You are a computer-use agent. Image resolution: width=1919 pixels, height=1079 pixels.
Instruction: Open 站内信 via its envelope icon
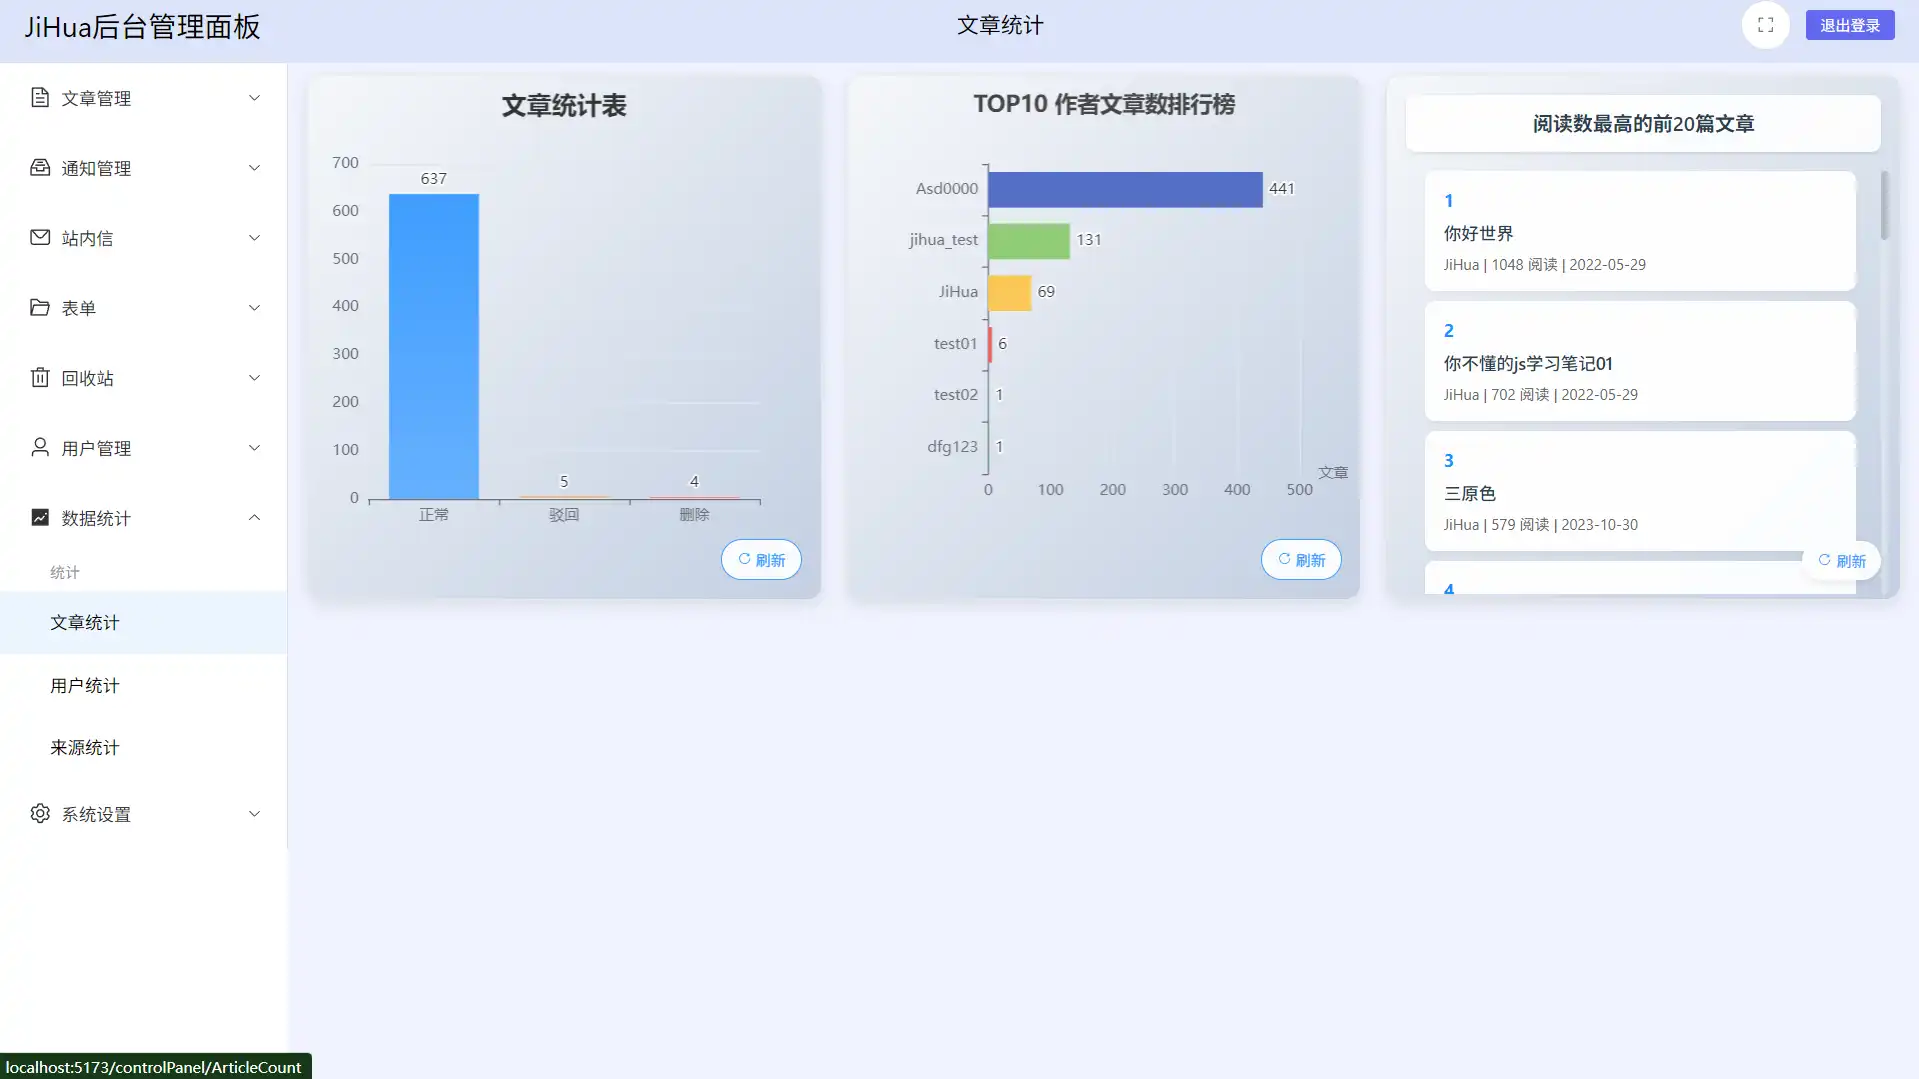click(x=40, y=237)
